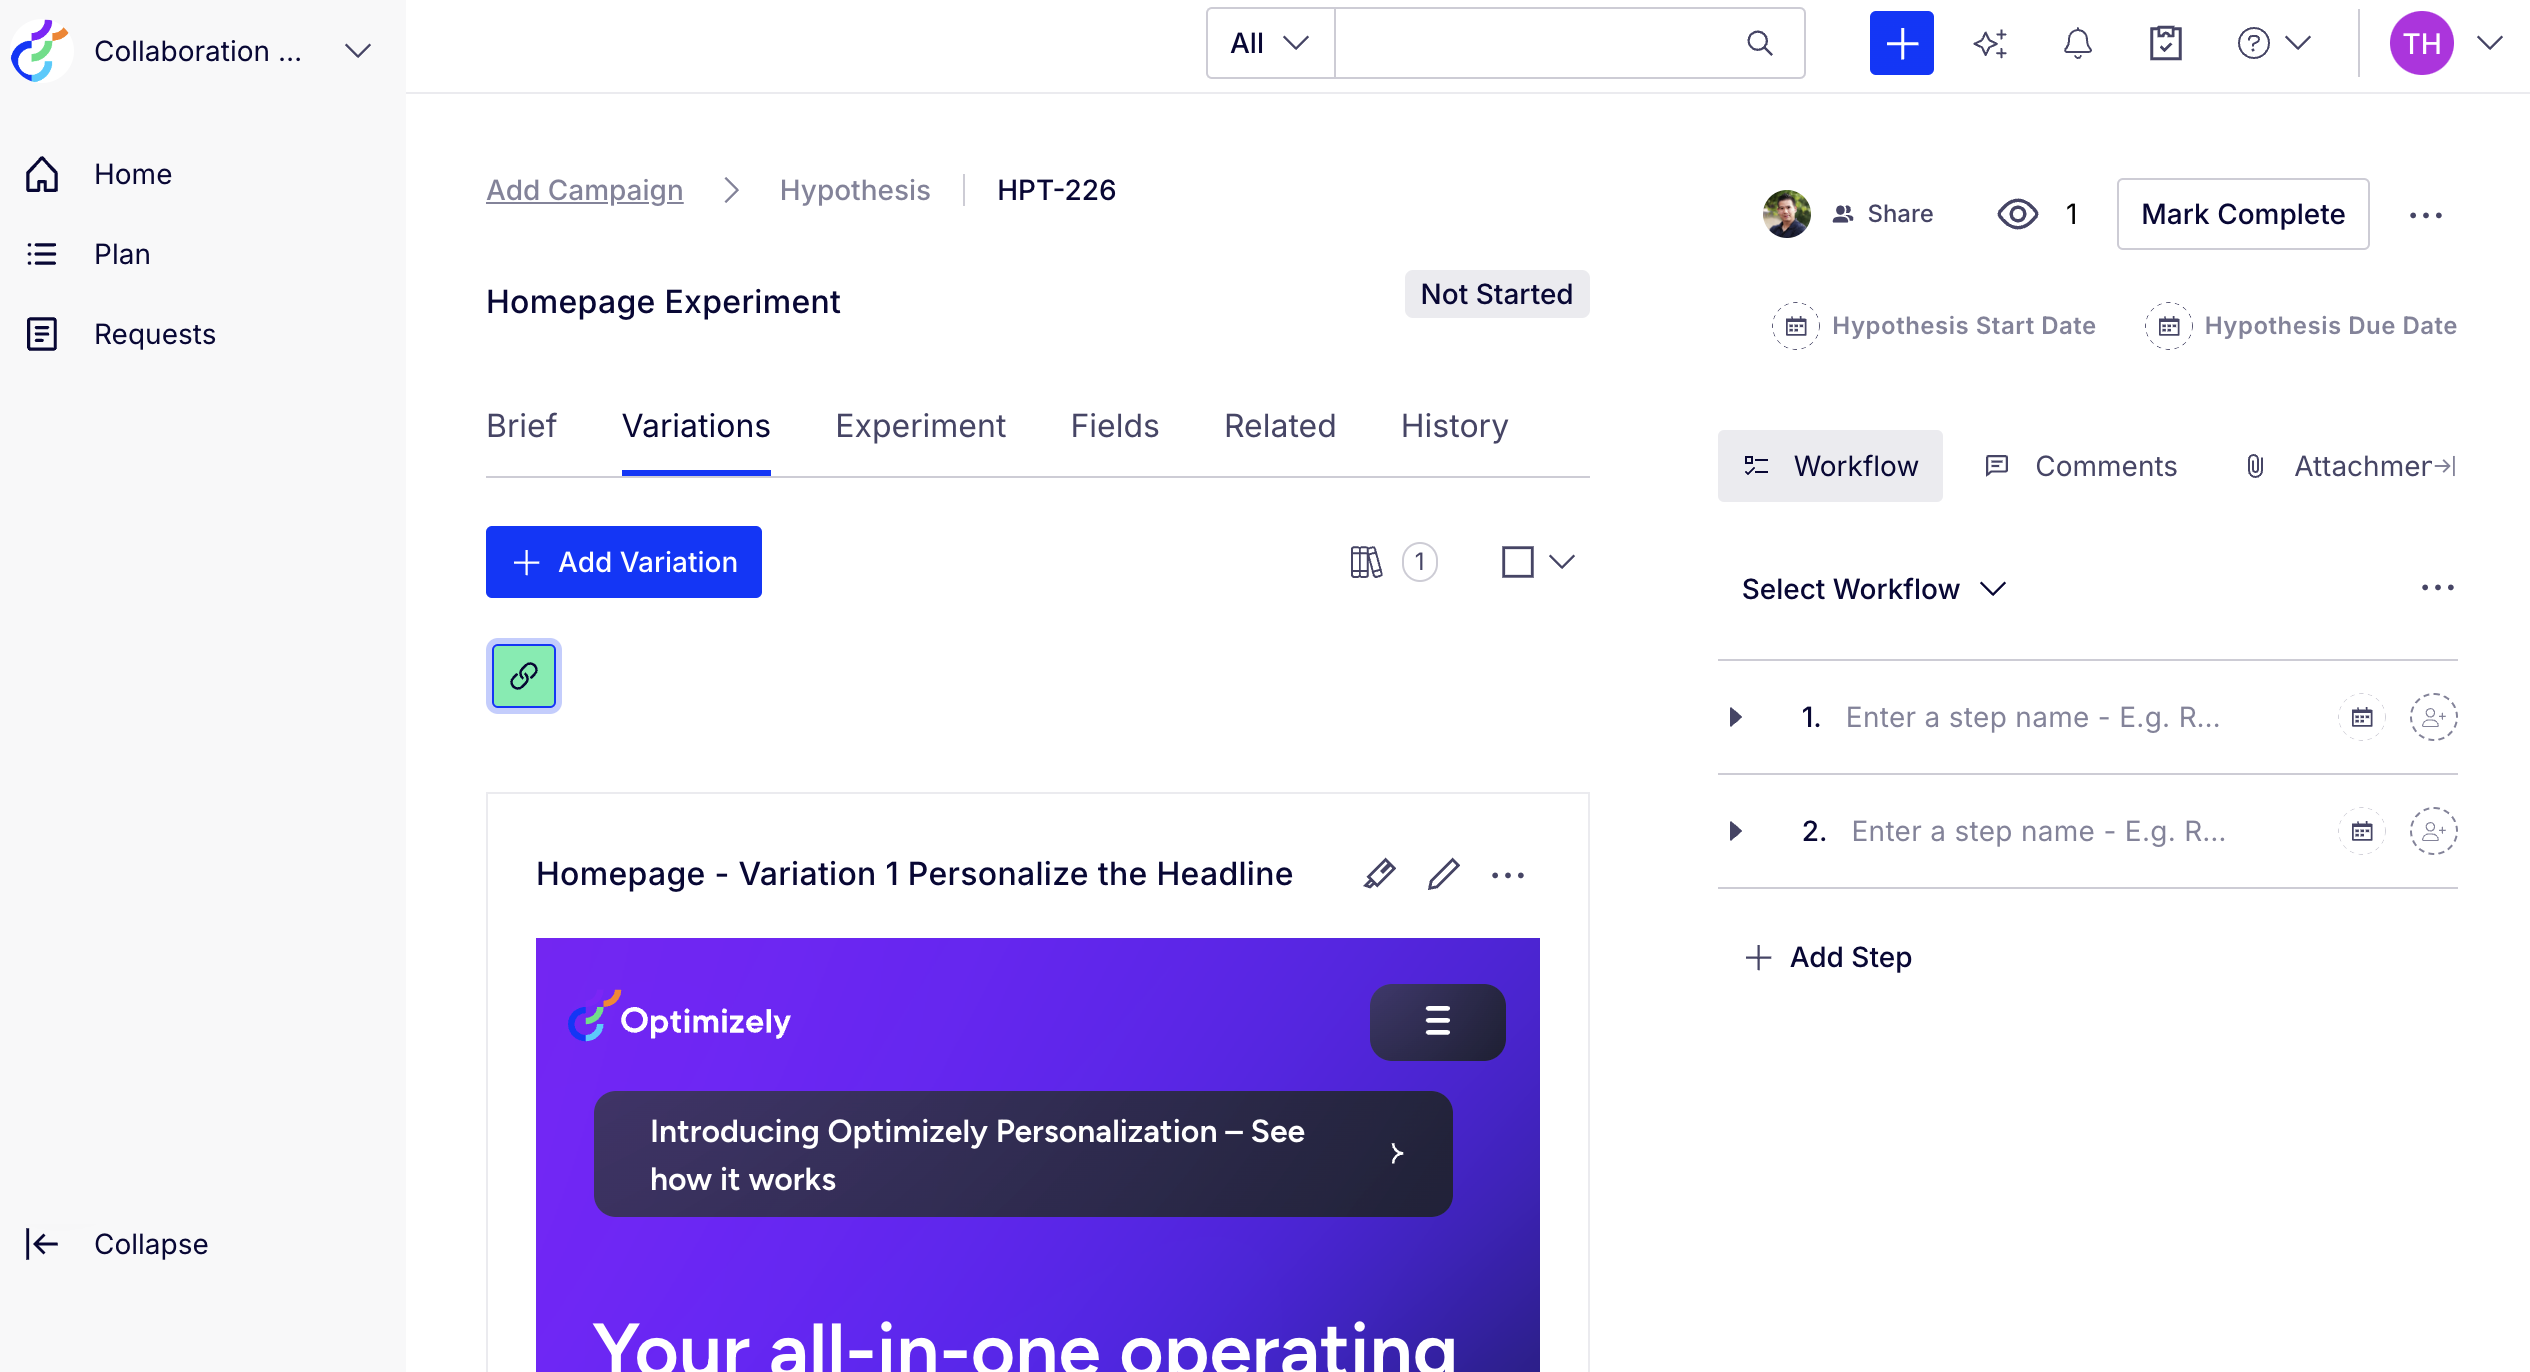
Task: Assign a user to workflow step 1
Action: (2434, 717)
